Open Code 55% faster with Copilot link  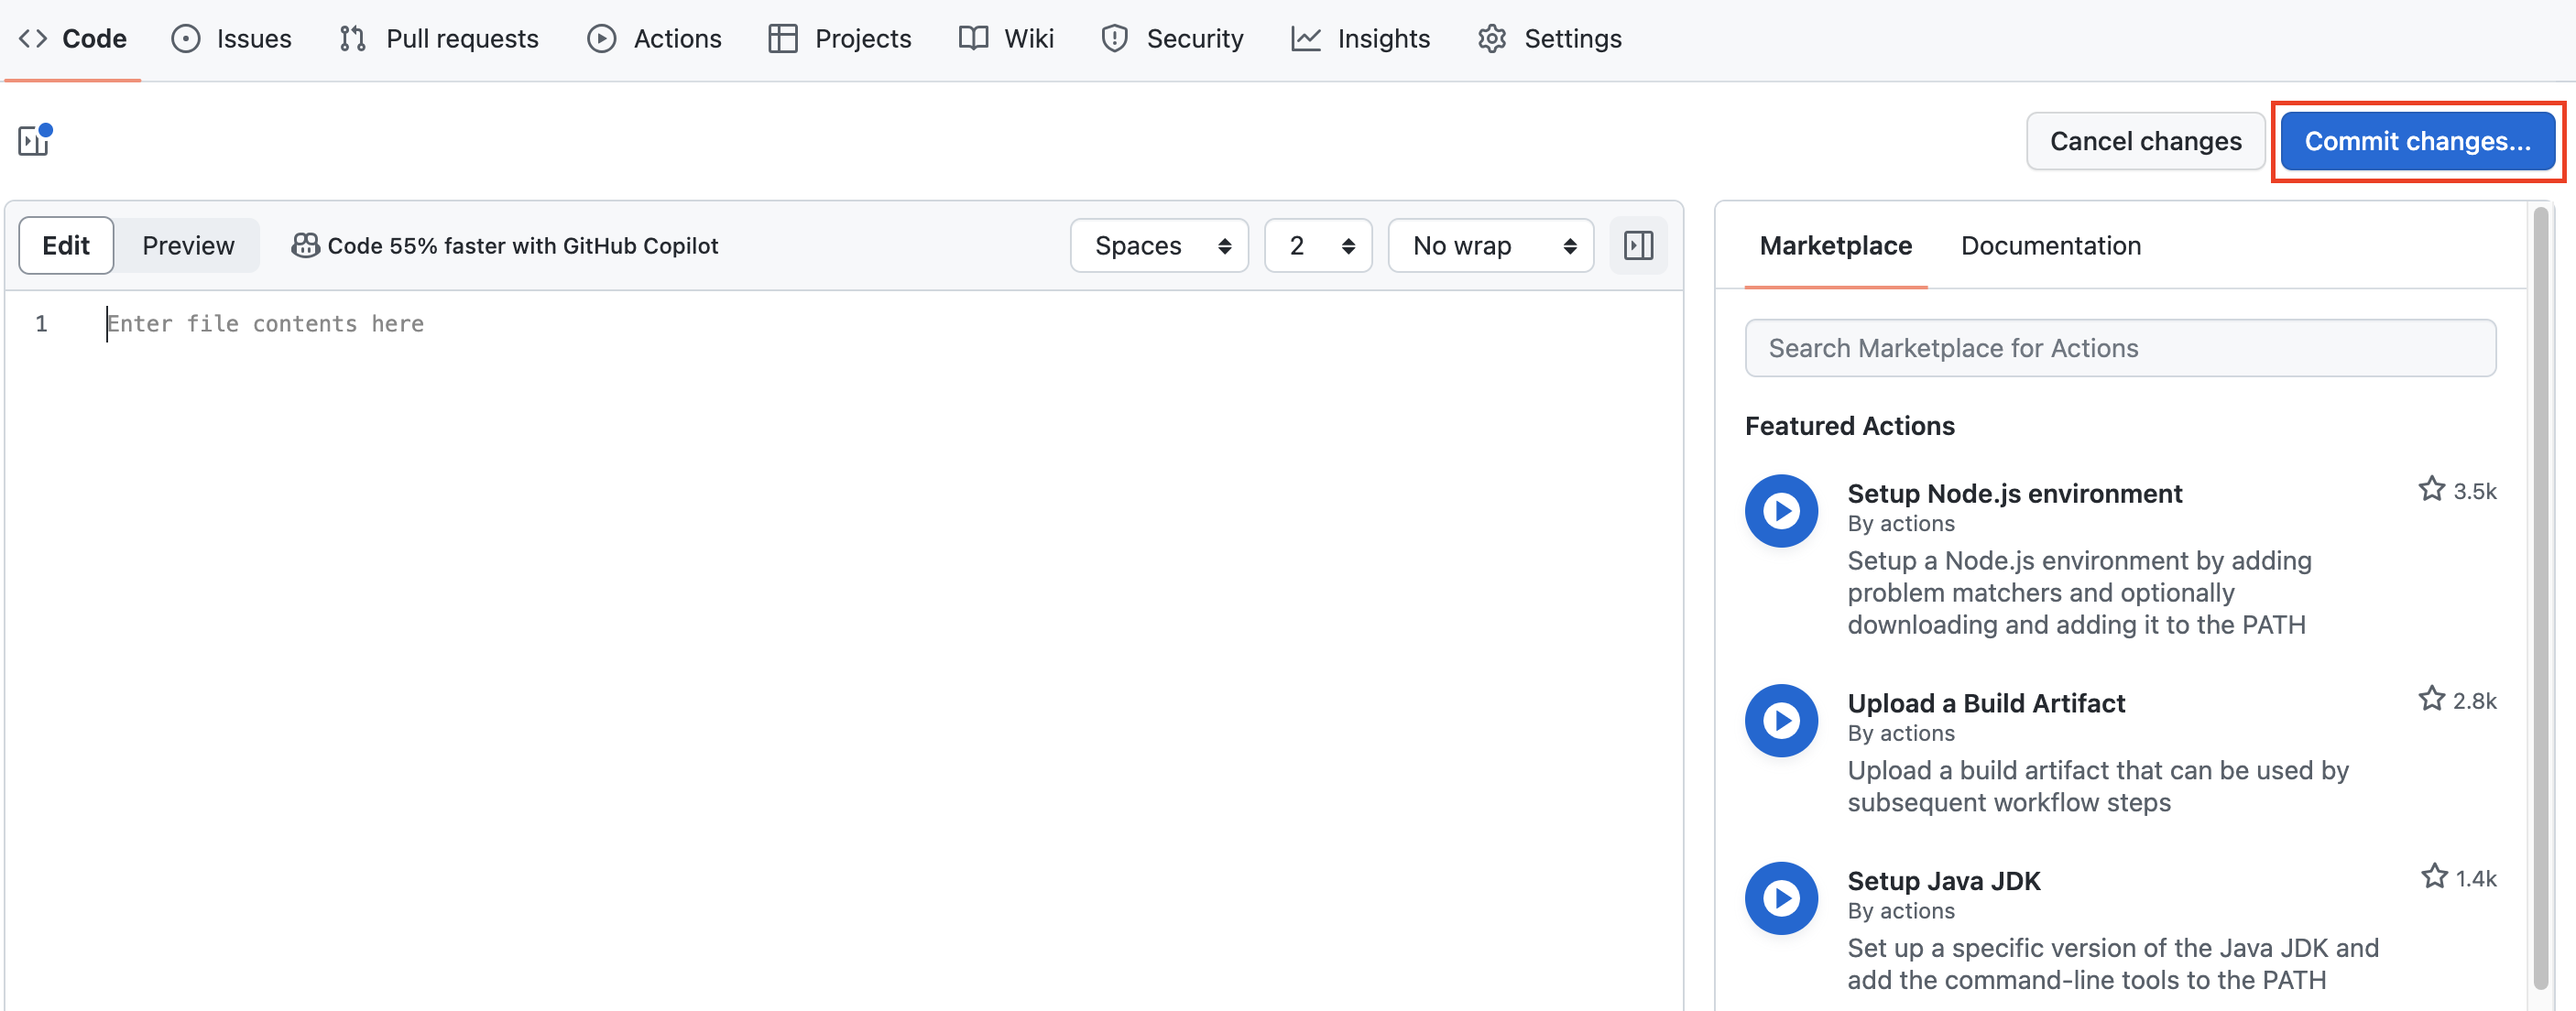(x=523, y=245)
